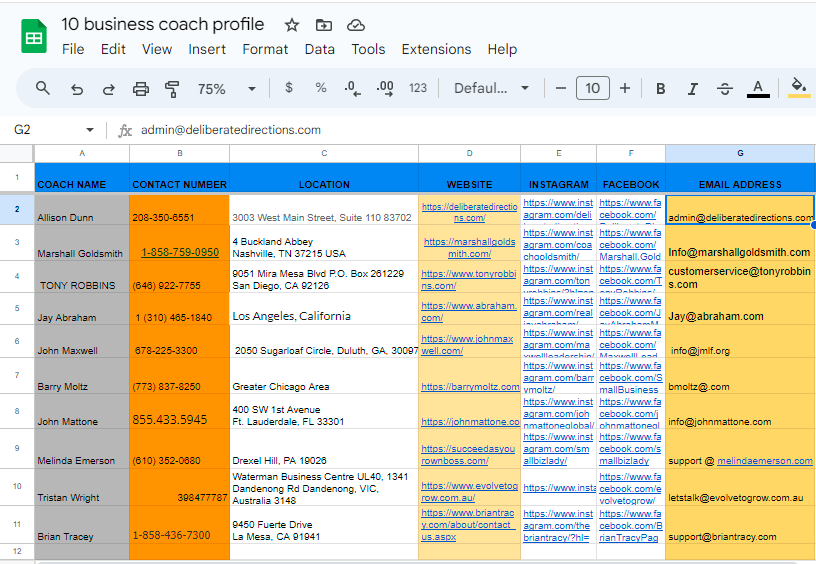Image resolution: width=816 pixels, height=564 pixels.
Task: Click the font size field
Action: point(593,88)
